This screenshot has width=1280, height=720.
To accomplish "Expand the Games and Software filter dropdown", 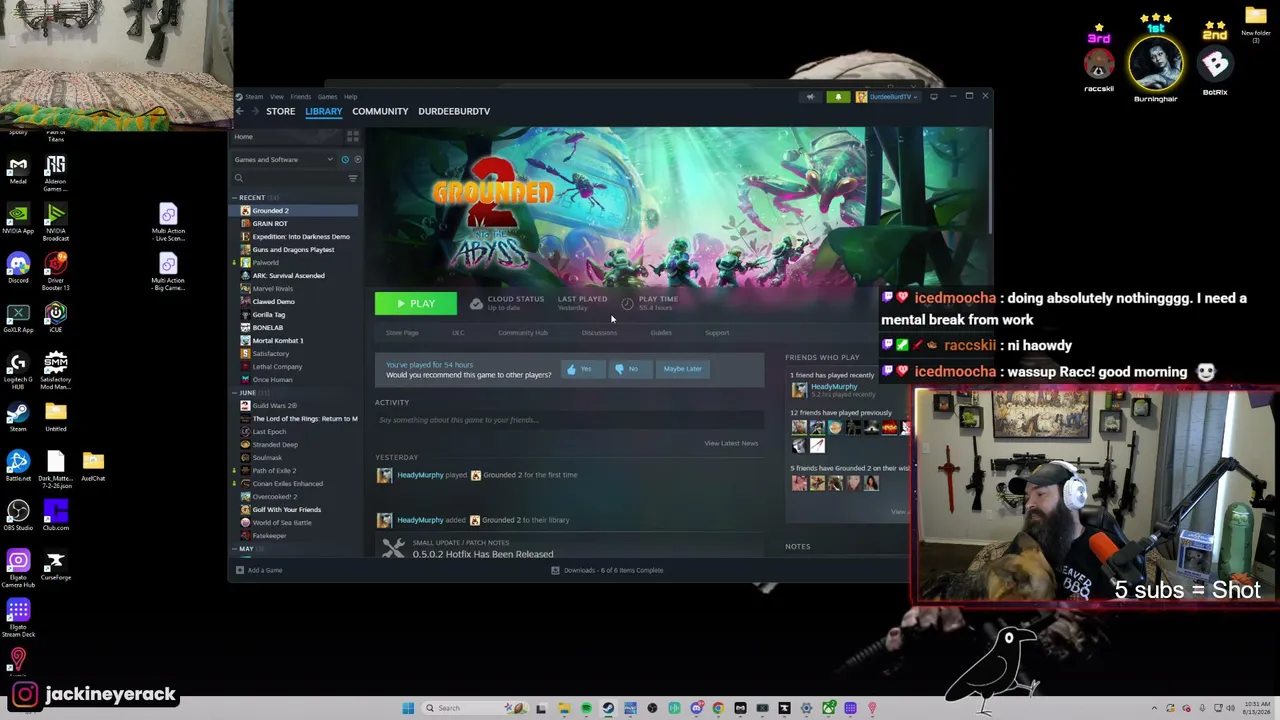I will (x=284, y=160).
